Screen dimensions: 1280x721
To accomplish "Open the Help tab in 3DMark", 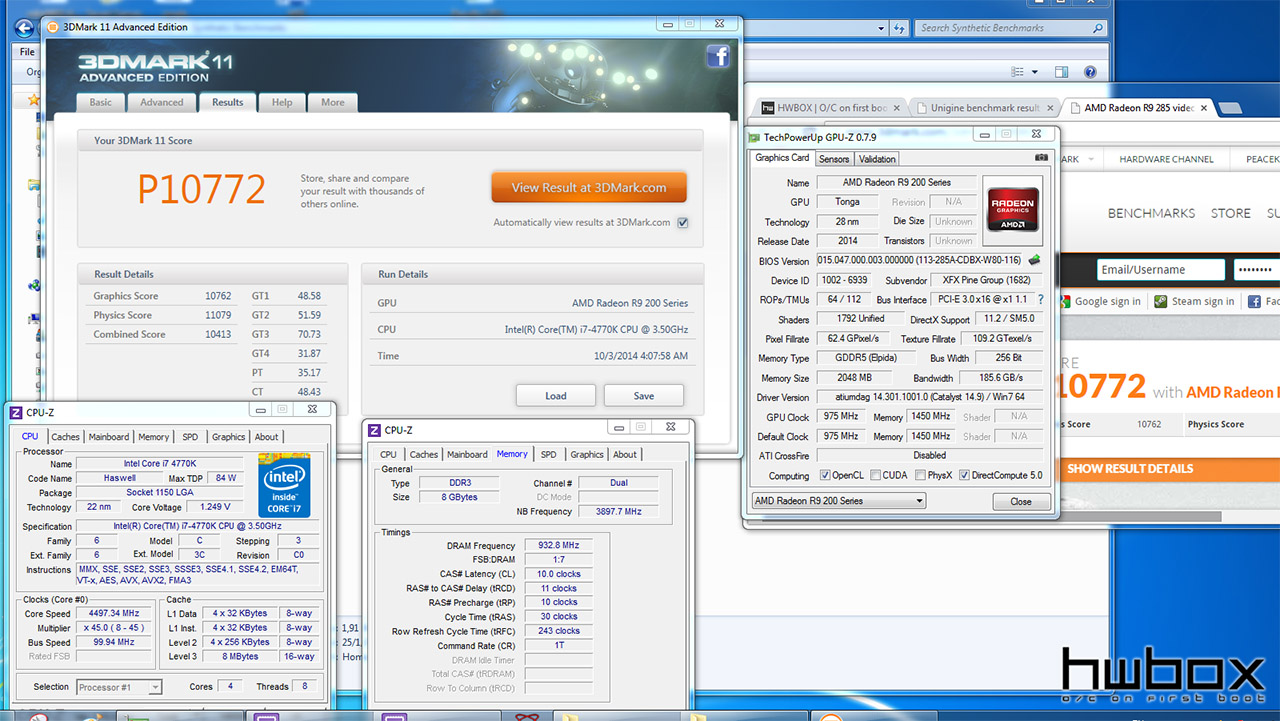I will click(x=282, y=102).
